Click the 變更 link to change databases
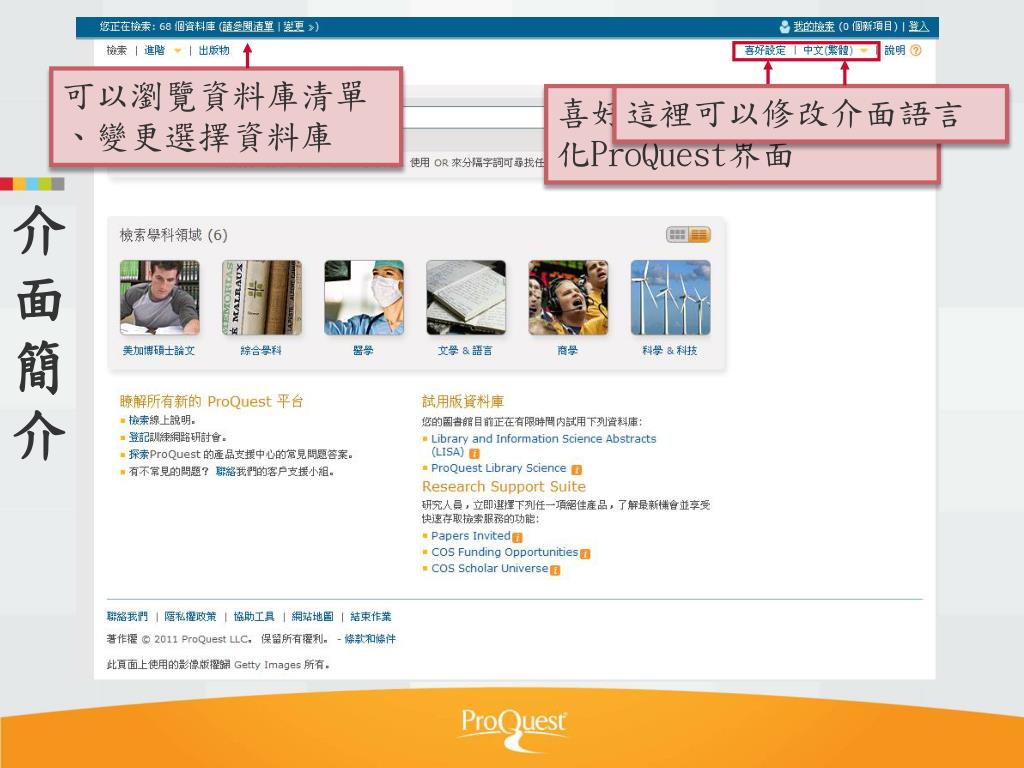Viewport: 1024px width, 768px height. (x=294, y=27)
